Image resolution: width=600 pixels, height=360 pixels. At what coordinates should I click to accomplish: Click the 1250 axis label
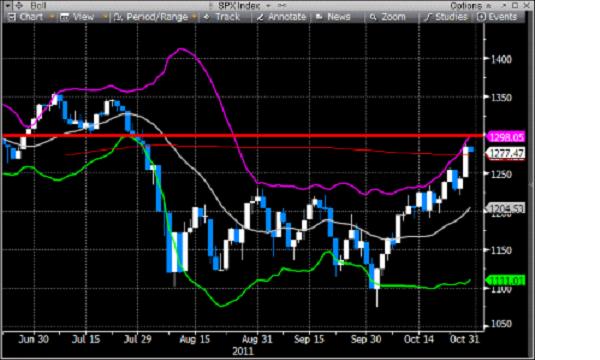pos(501,173)
